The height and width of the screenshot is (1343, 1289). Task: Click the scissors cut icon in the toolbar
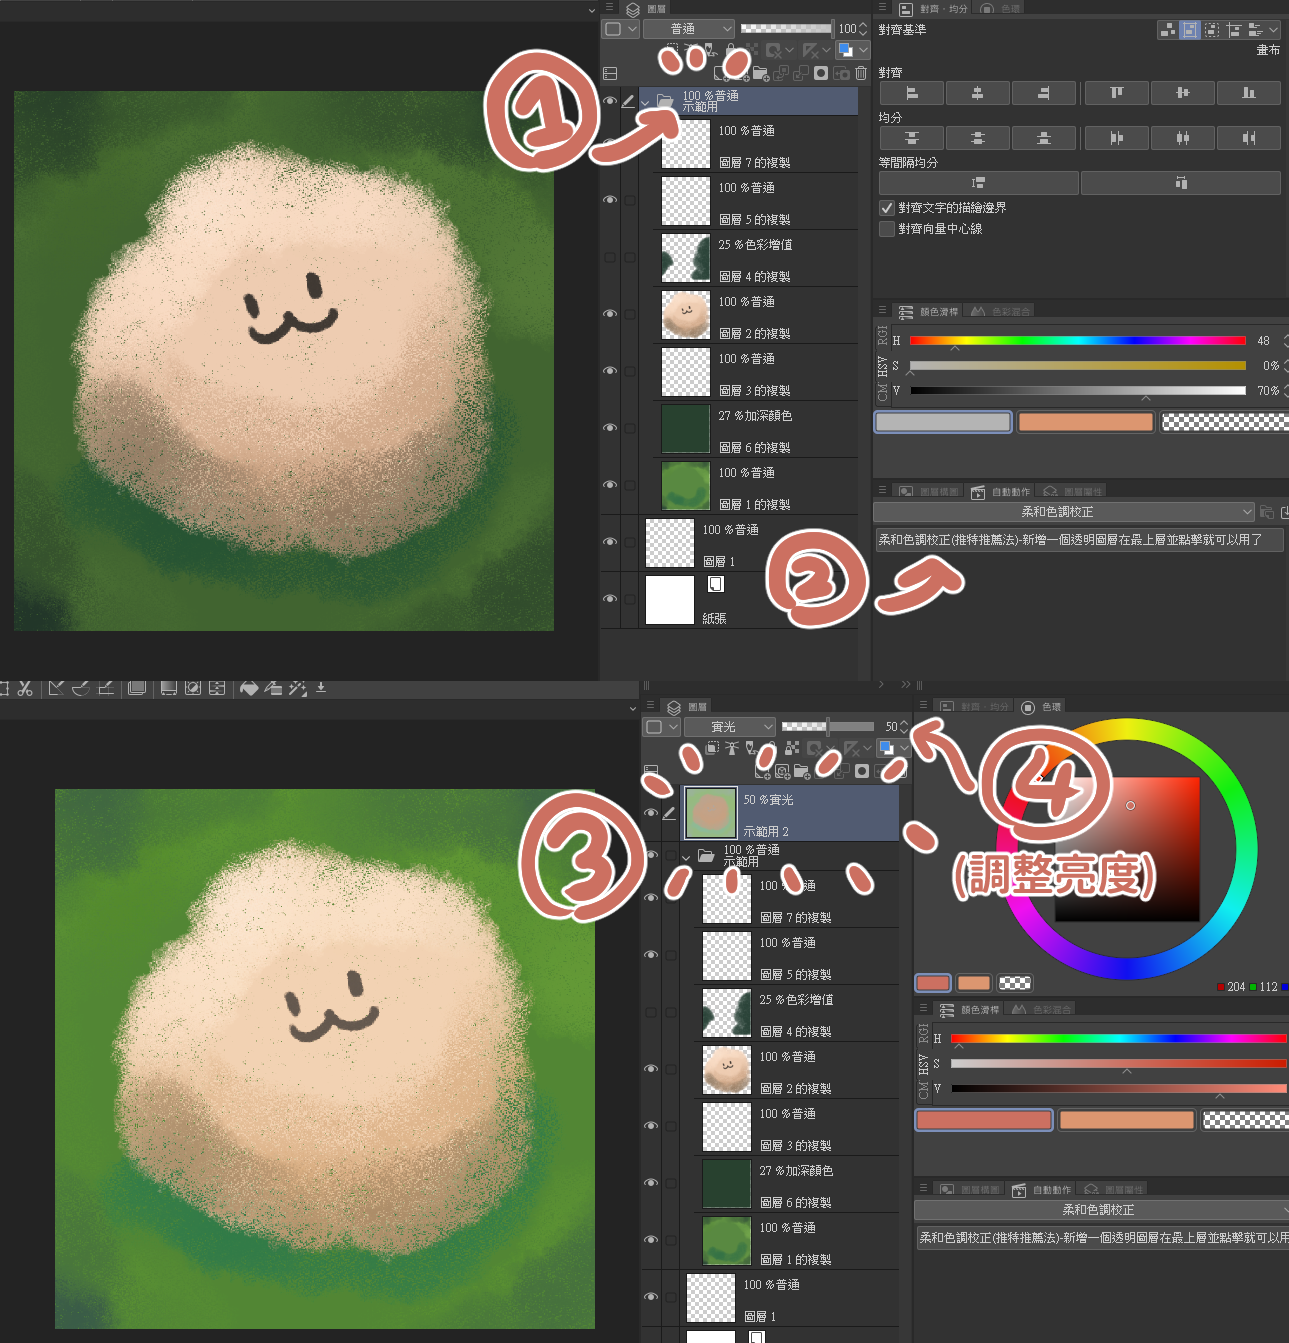click(x=26, y=688)
